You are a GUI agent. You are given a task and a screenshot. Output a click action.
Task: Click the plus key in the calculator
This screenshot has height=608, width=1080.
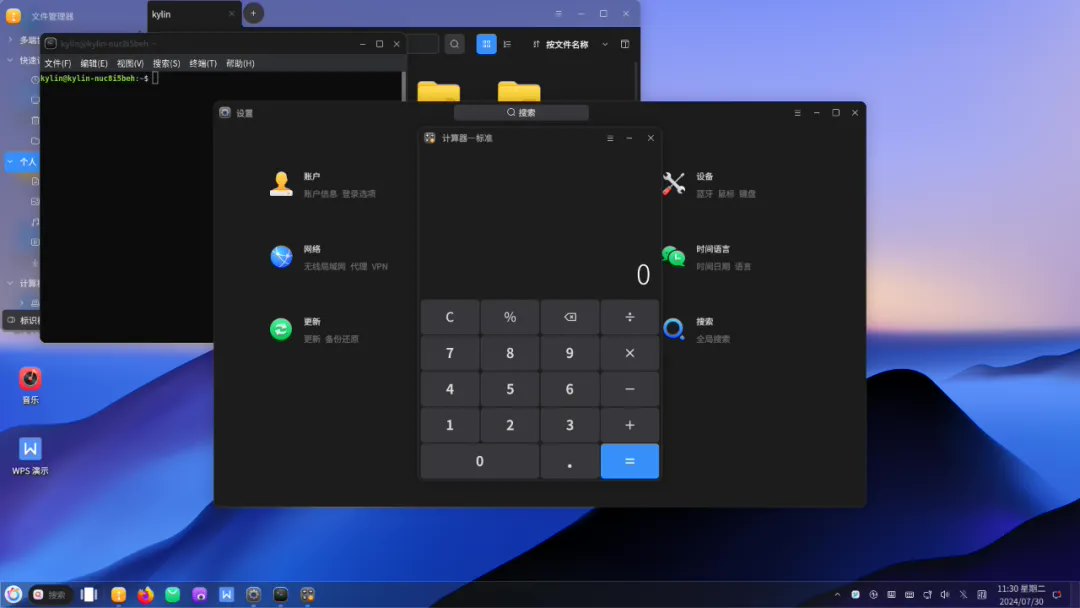(630, 425)
